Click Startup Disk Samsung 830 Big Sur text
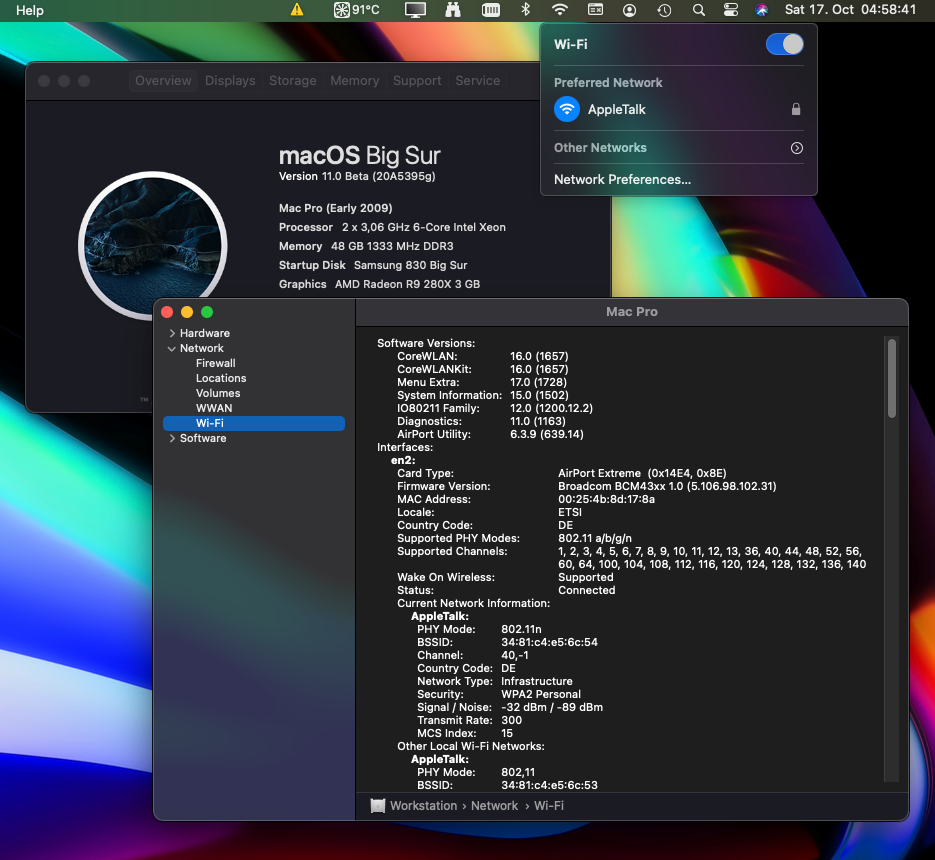Viewport: 935px width, 860px height. tap(373, 265)
